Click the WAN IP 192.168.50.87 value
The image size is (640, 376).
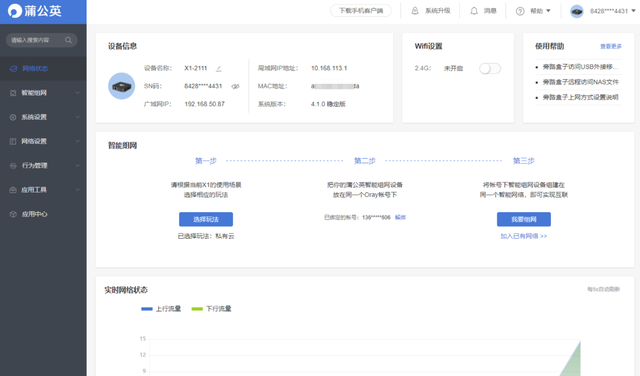[x=204, y=104]
